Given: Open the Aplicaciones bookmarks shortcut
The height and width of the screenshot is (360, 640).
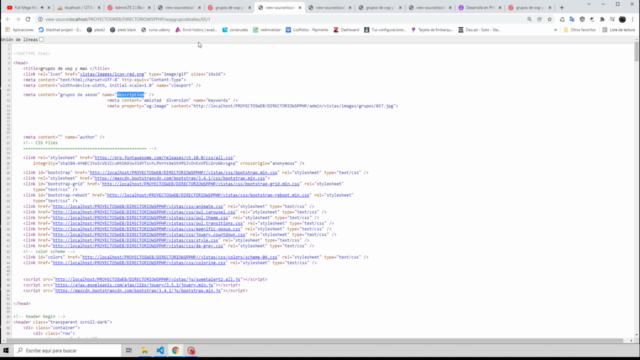Looking at the screenshot, I should coord(19,30).
